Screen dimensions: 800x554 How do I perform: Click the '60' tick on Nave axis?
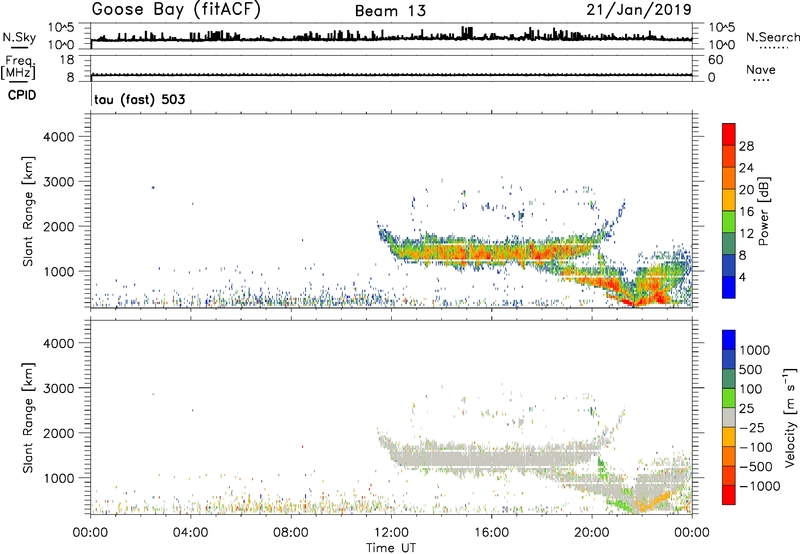(715, 60)
